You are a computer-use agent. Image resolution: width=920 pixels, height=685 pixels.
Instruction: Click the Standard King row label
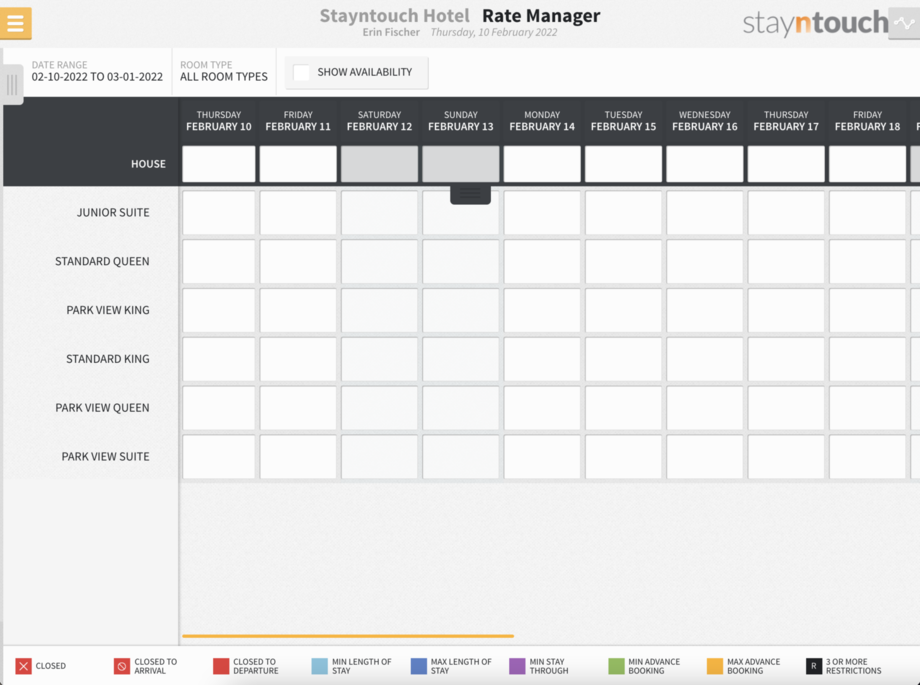107,359
